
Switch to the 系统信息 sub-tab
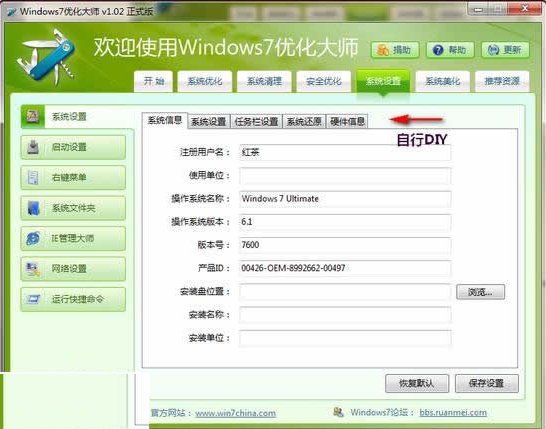pos(165,120)
